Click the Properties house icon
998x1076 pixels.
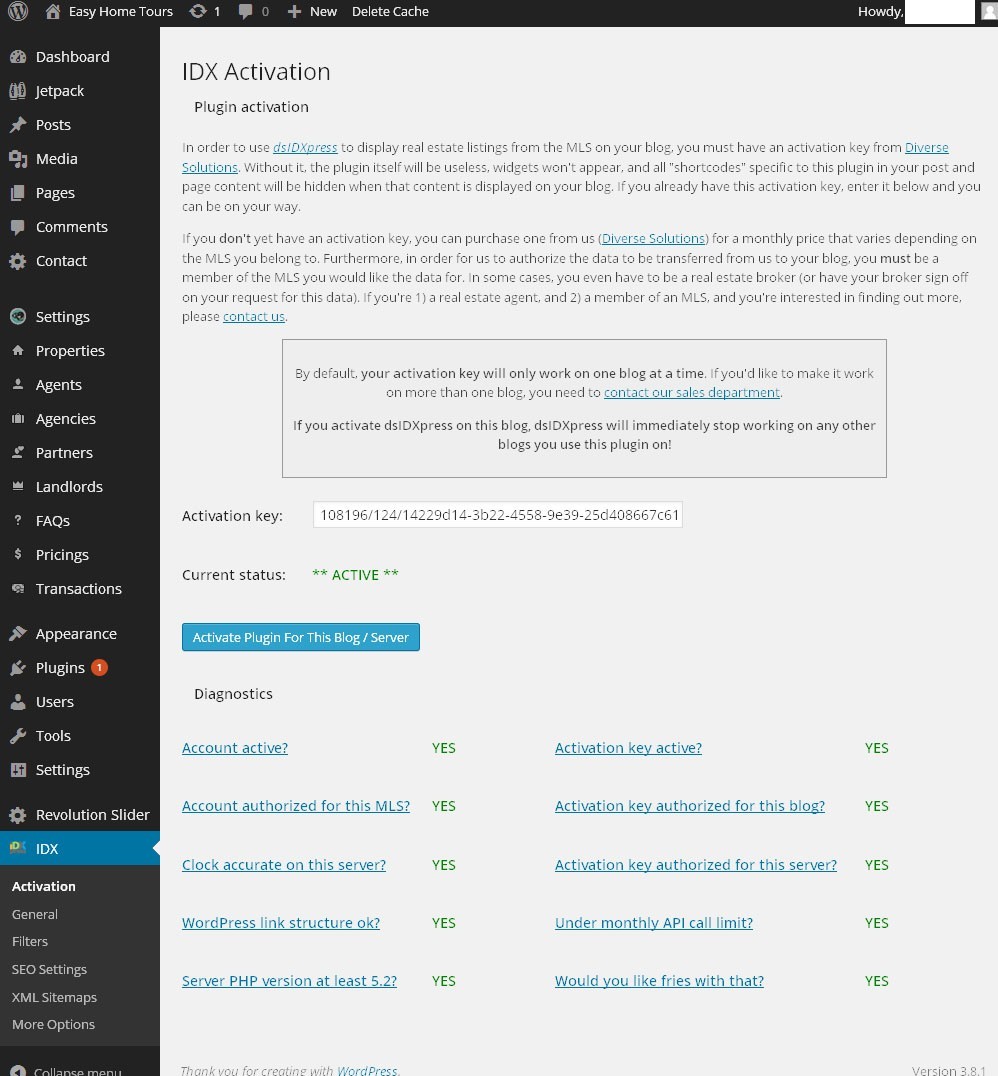(18, 351)
